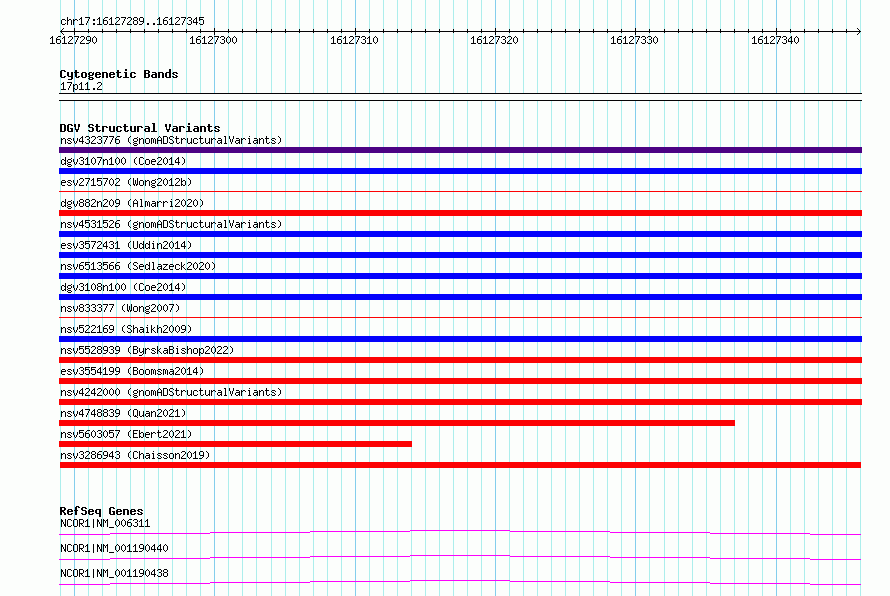The height and width of the screenshot is (596, 890).
Task: Open the dgv3107n100 (Coe2014) label
Action: click(x=123, y=161)
